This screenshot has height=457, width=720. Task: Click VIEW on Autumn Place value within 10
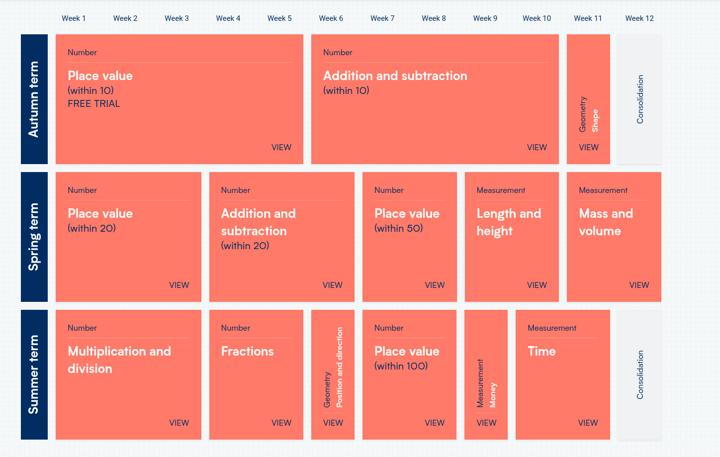click(x=281, y=147)
